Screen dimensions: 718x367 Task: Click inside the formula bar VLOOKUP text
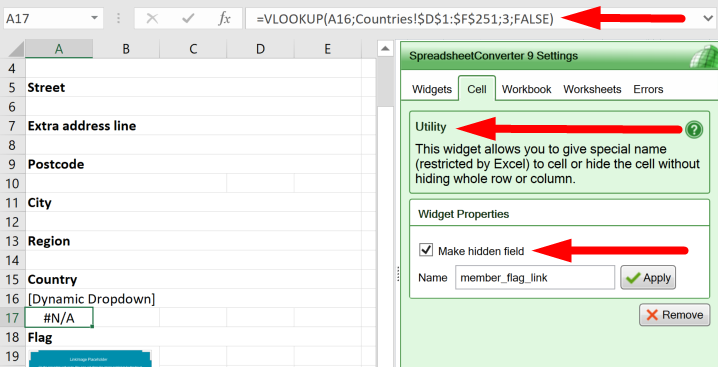tap(405, 19)
